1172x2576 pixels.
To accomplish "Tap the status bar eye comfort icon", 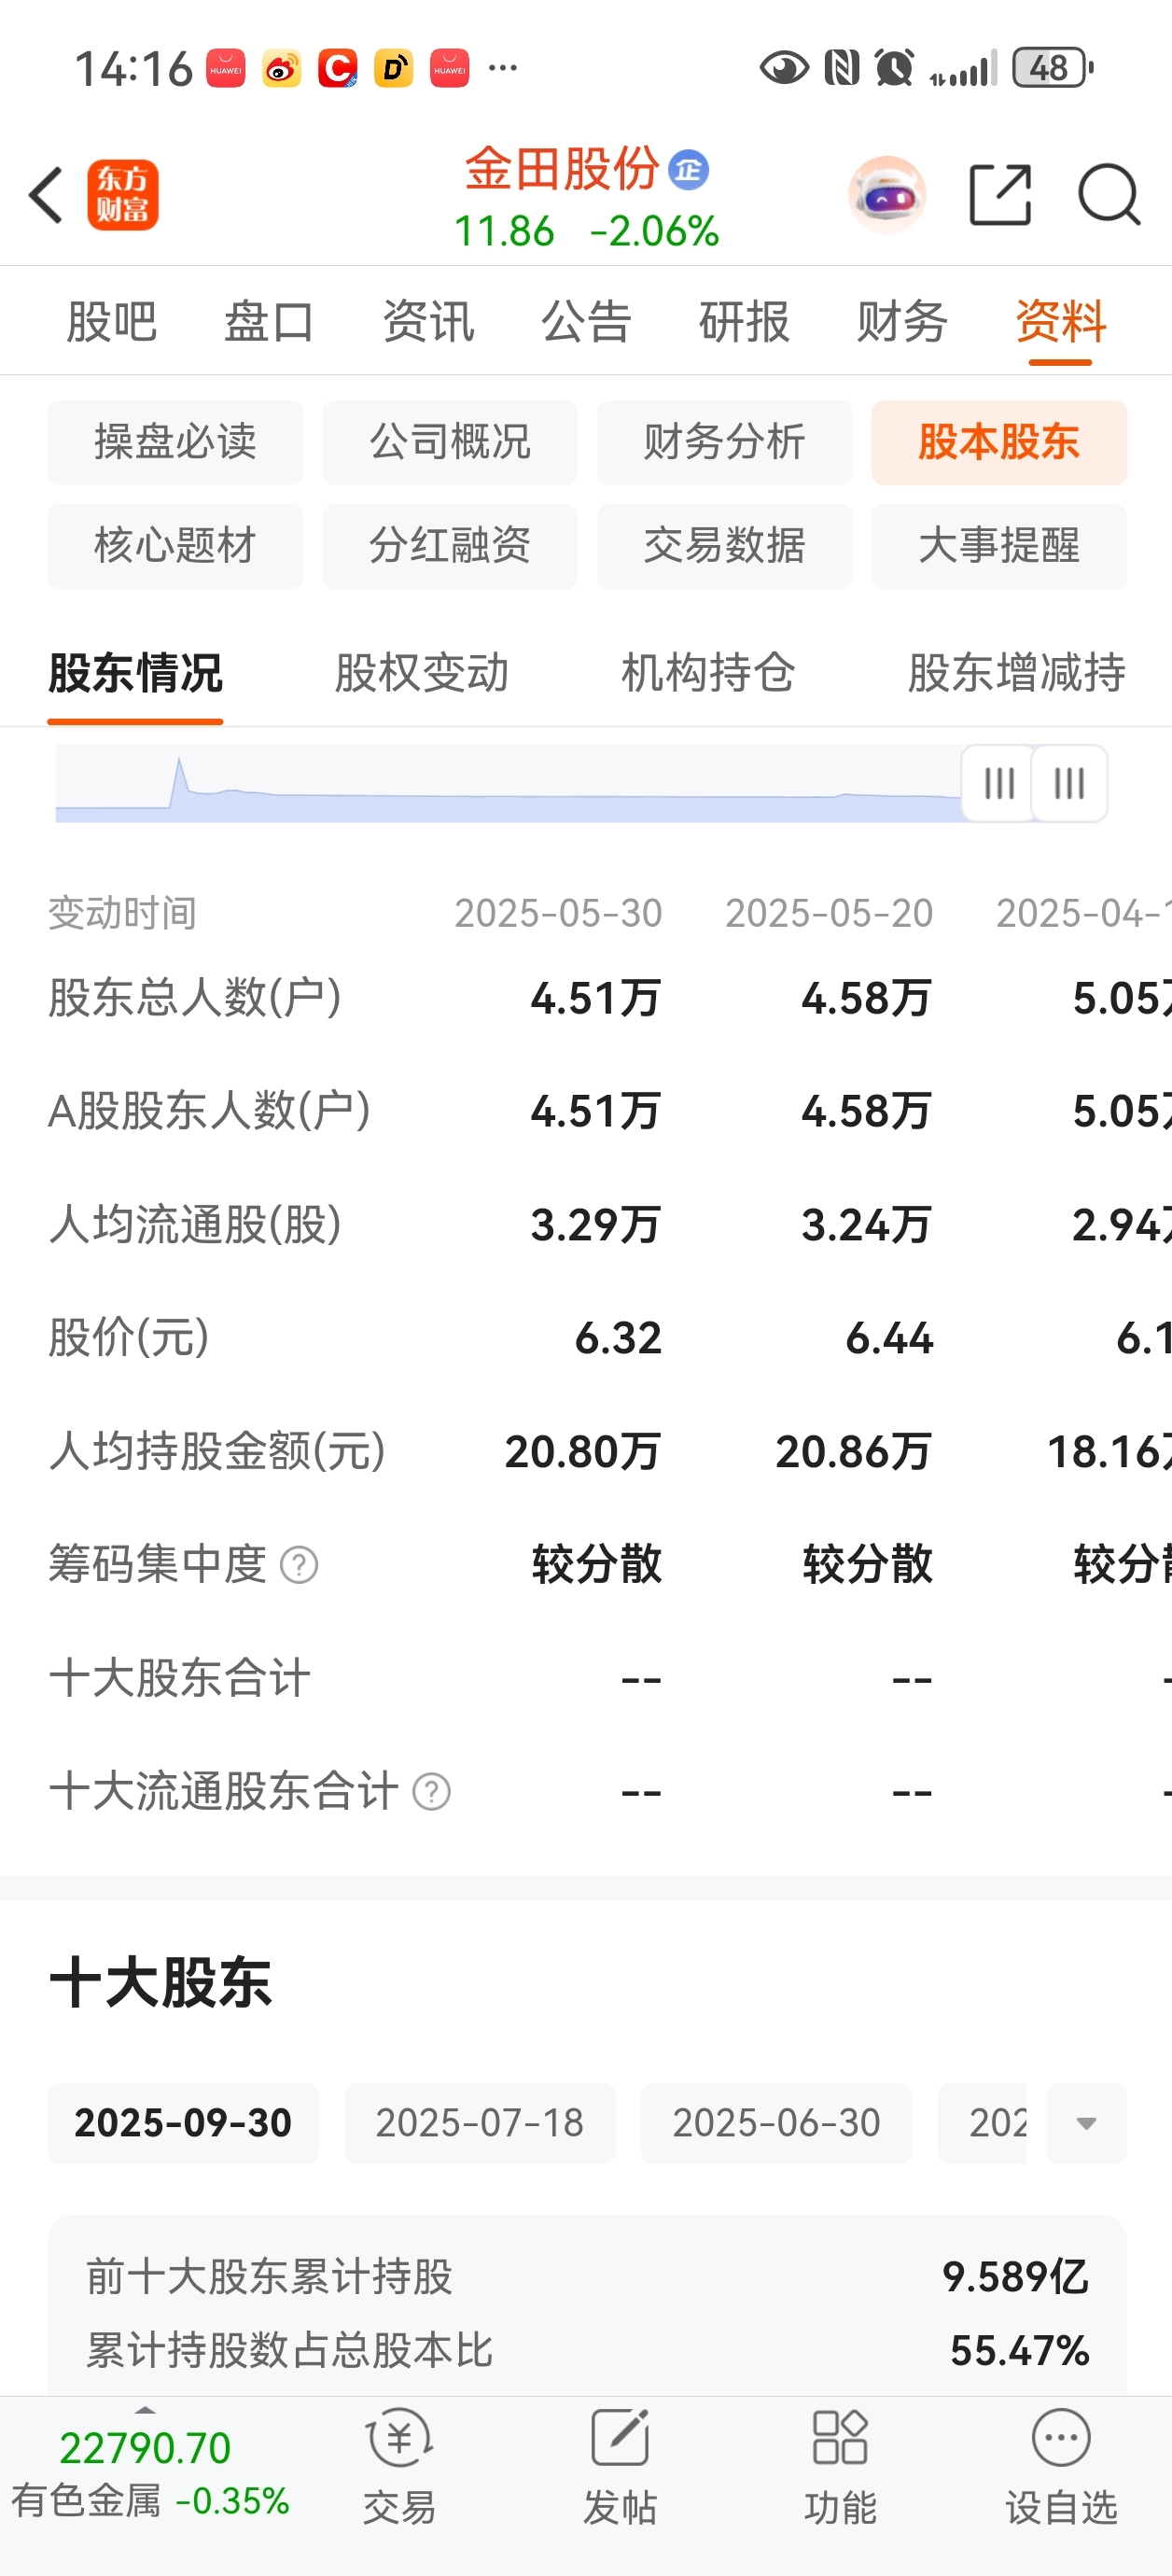I will coord(784,68).
